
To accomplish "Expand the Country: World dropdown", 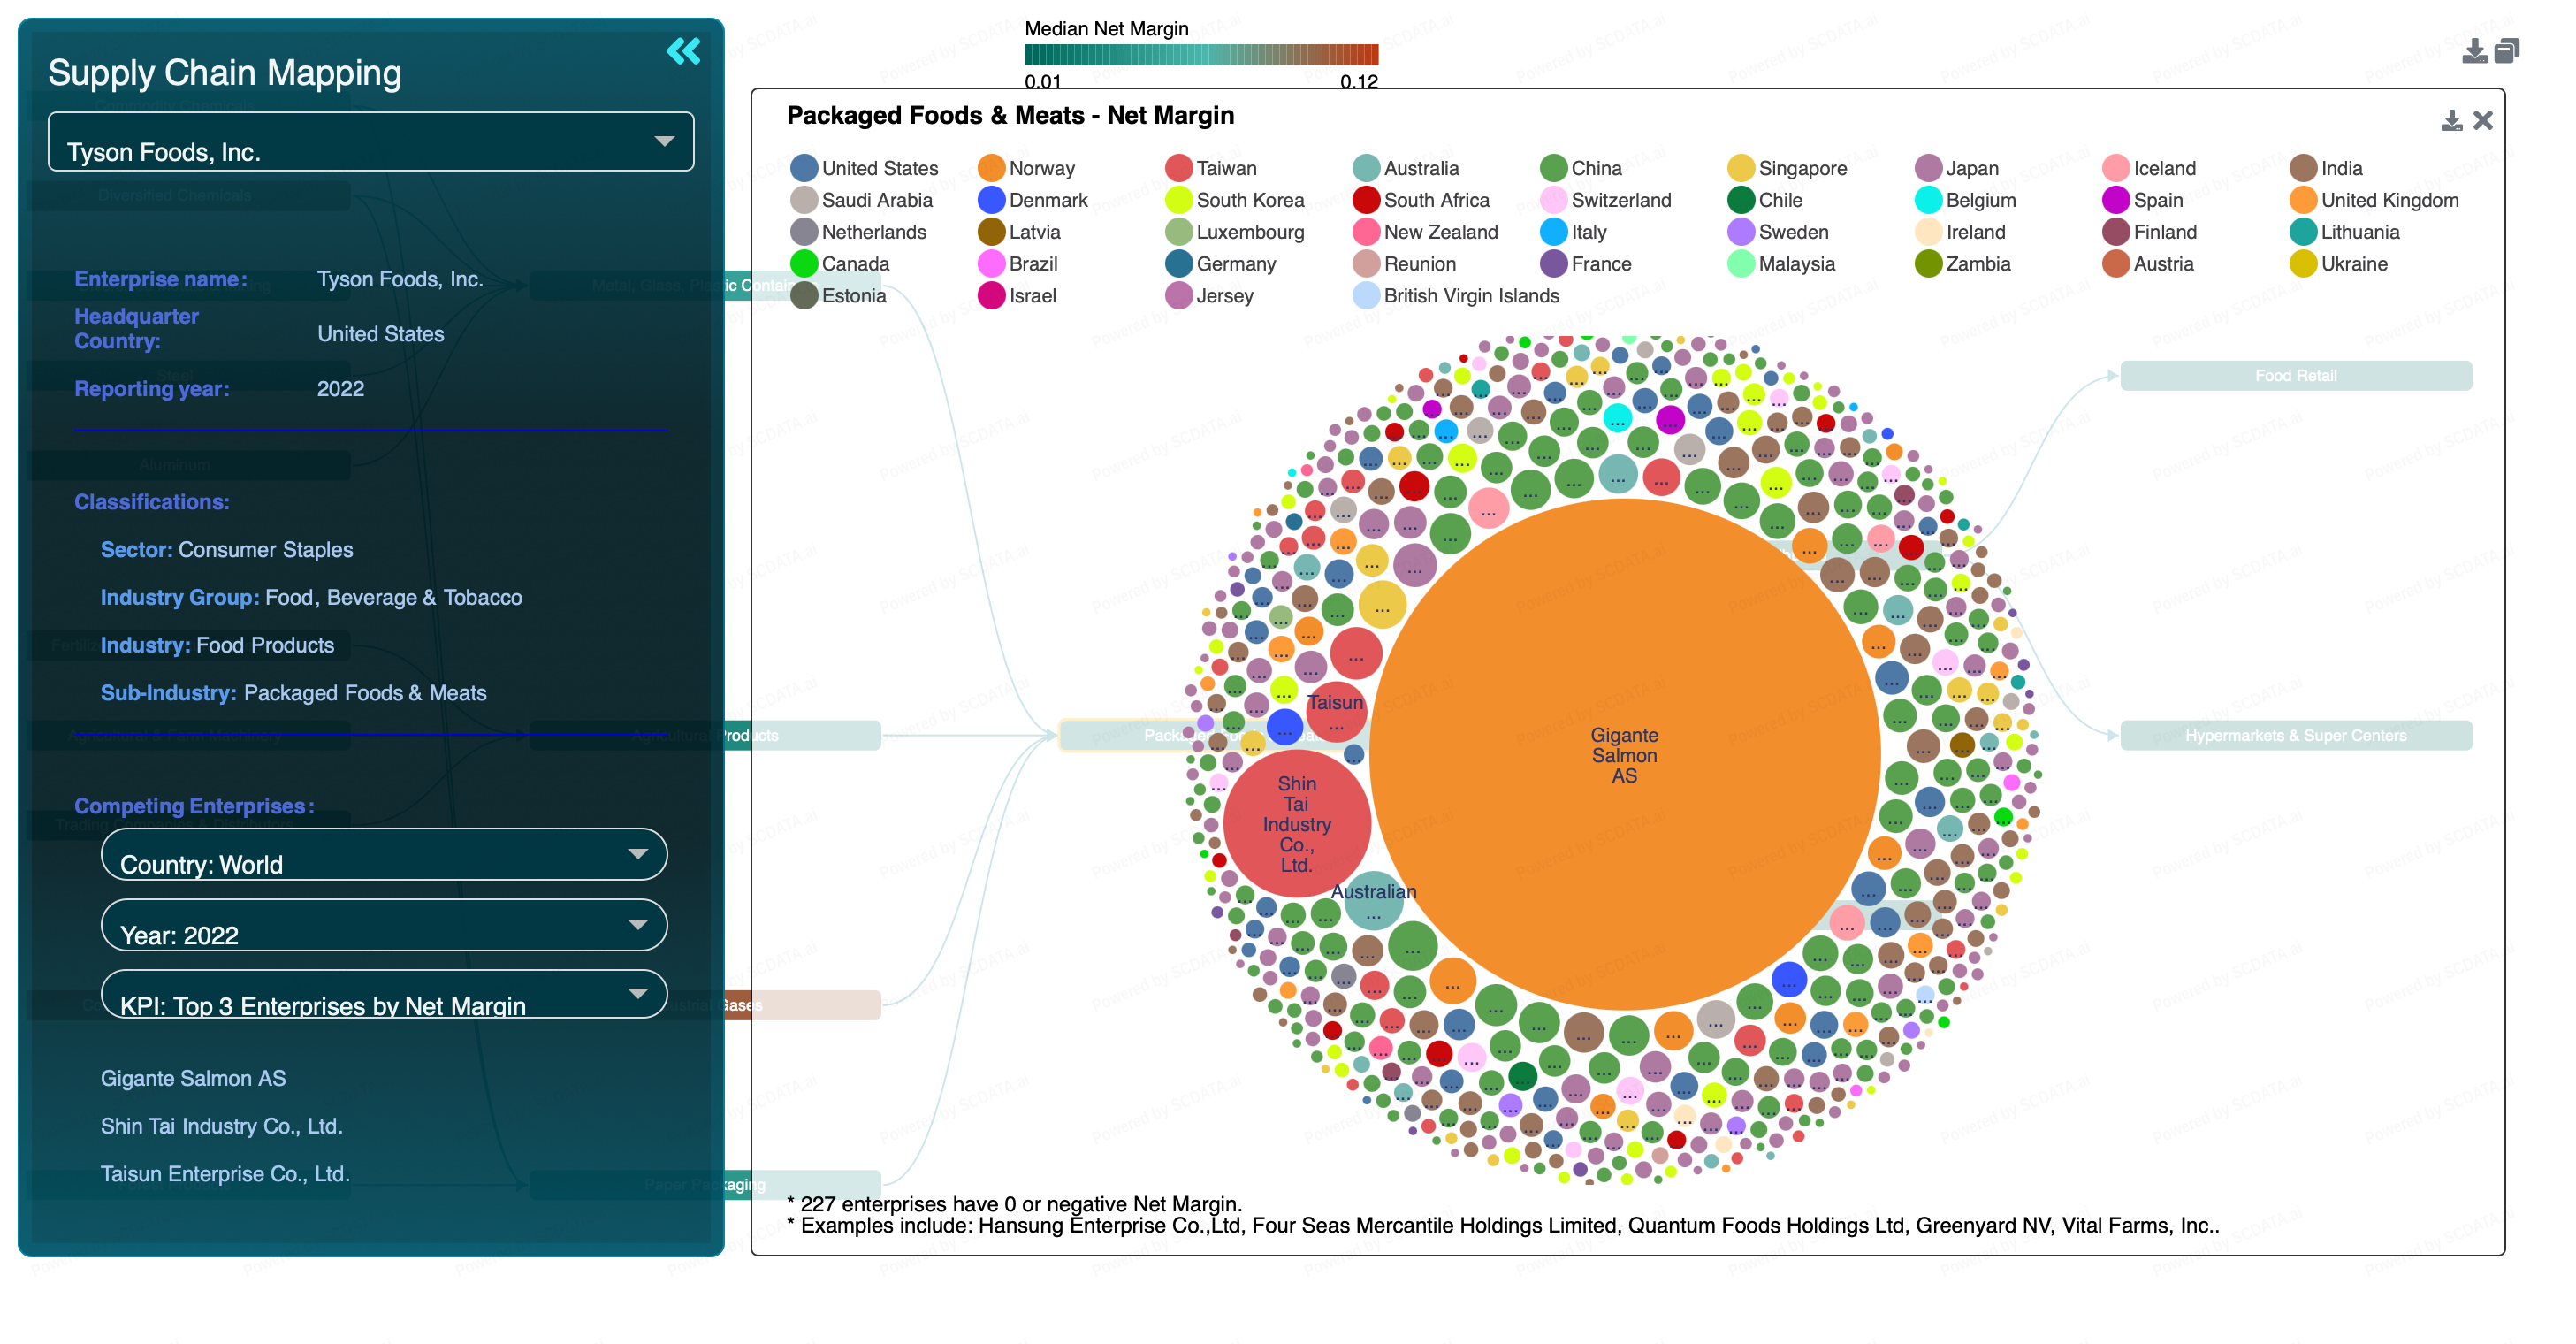I will (x=384, y=855).
